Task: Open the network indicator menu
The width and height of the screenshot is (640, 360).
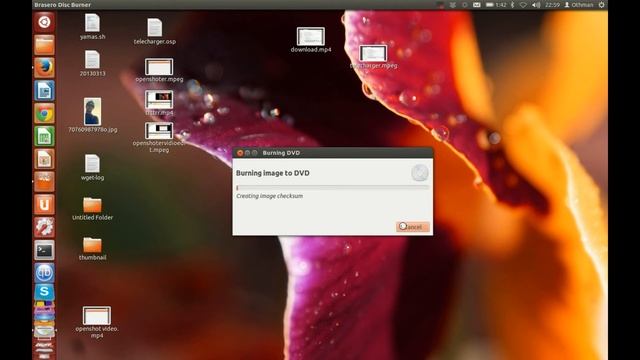Action: [x=523, y=5]
